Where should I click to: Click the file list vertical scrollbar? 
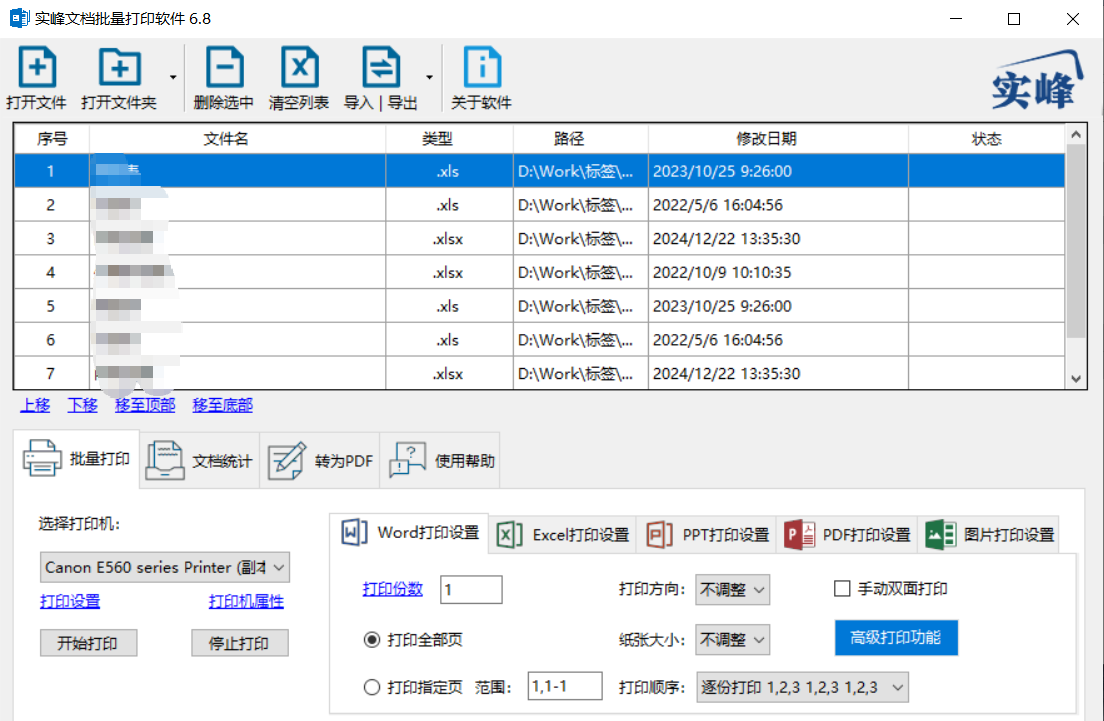pos(1076,256)
